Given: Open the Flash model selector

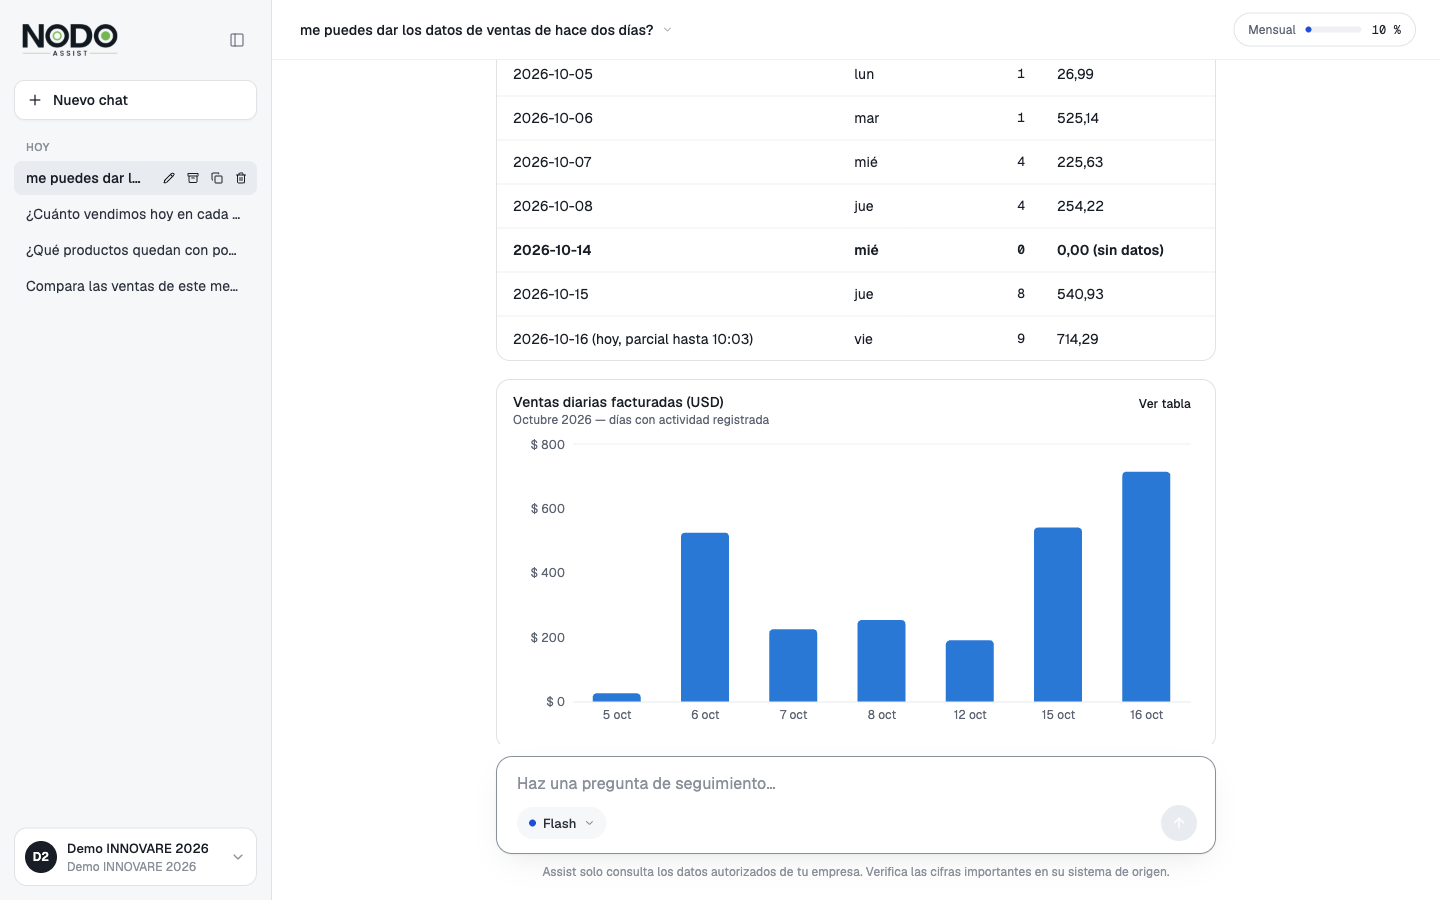Looking at the screenshot, I should (561, 823).
